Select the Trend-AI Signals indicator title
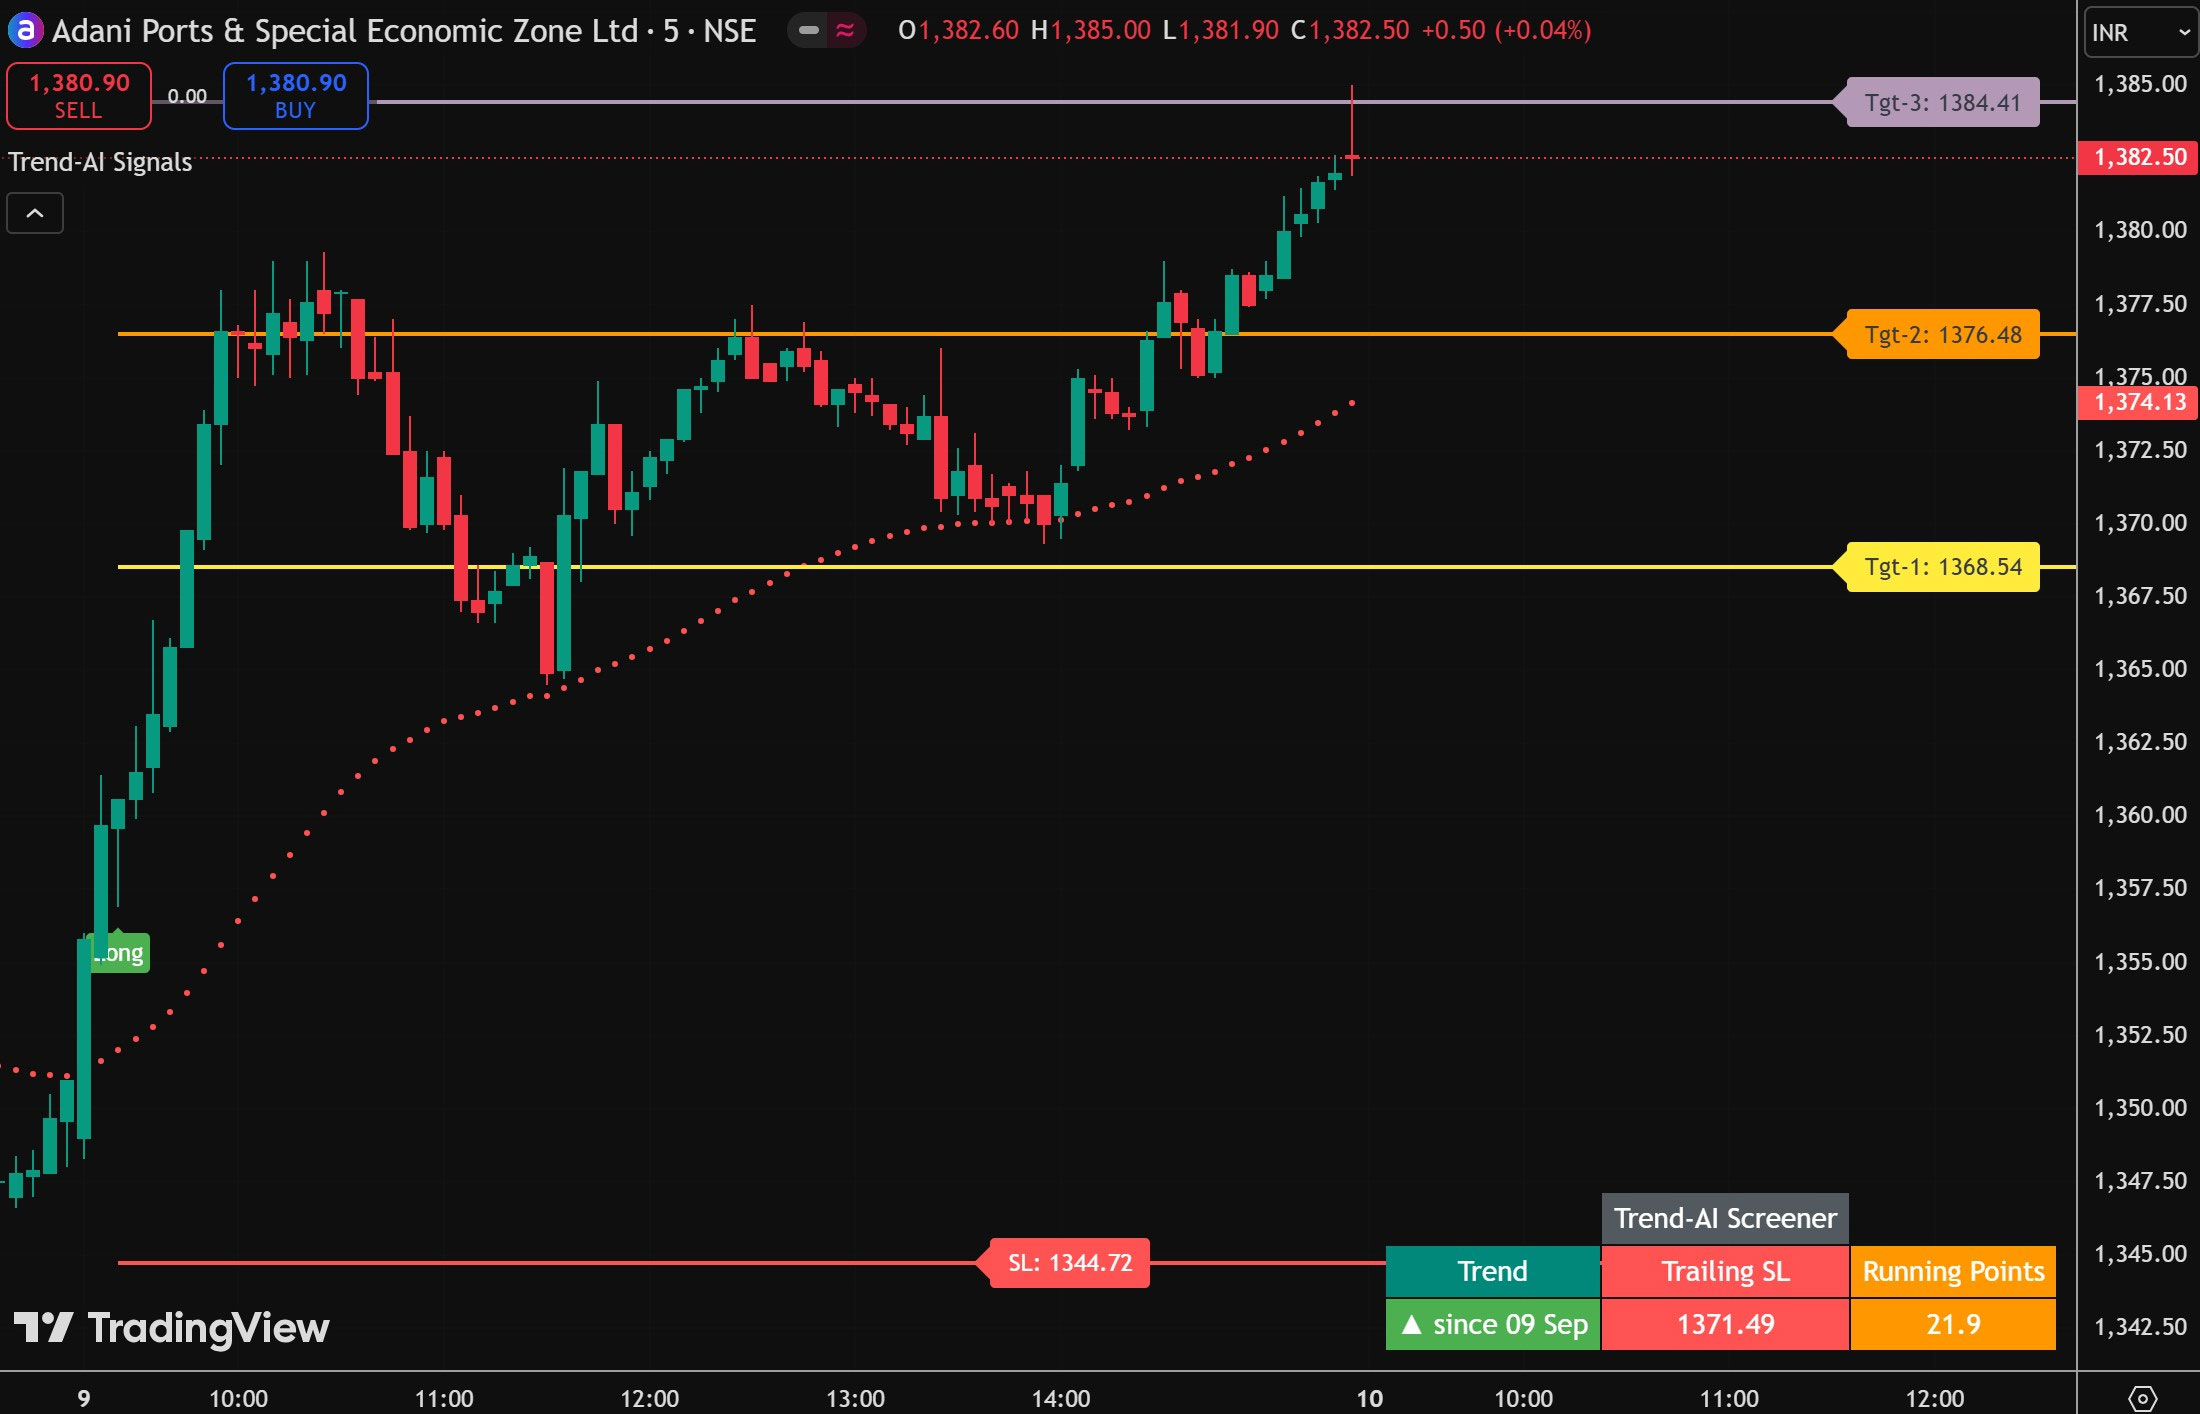This screenshot has width=2200, height=1414. [100, 162]
